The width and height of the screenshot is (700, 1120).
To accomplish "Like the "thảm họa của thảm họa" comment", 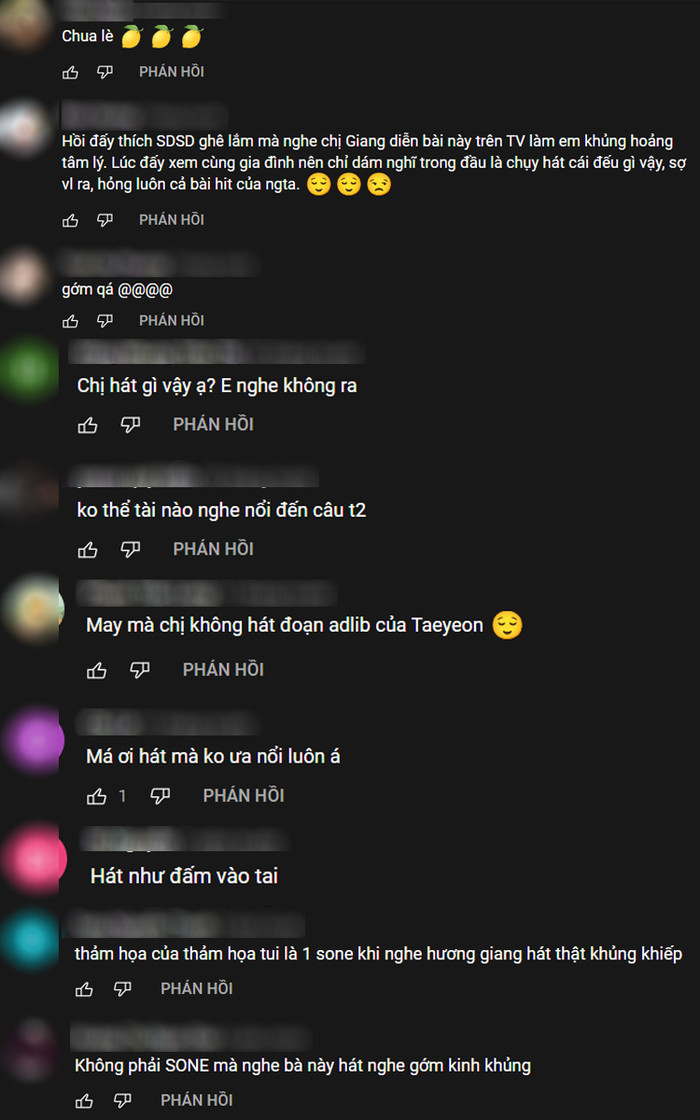I will click(84, 989).
